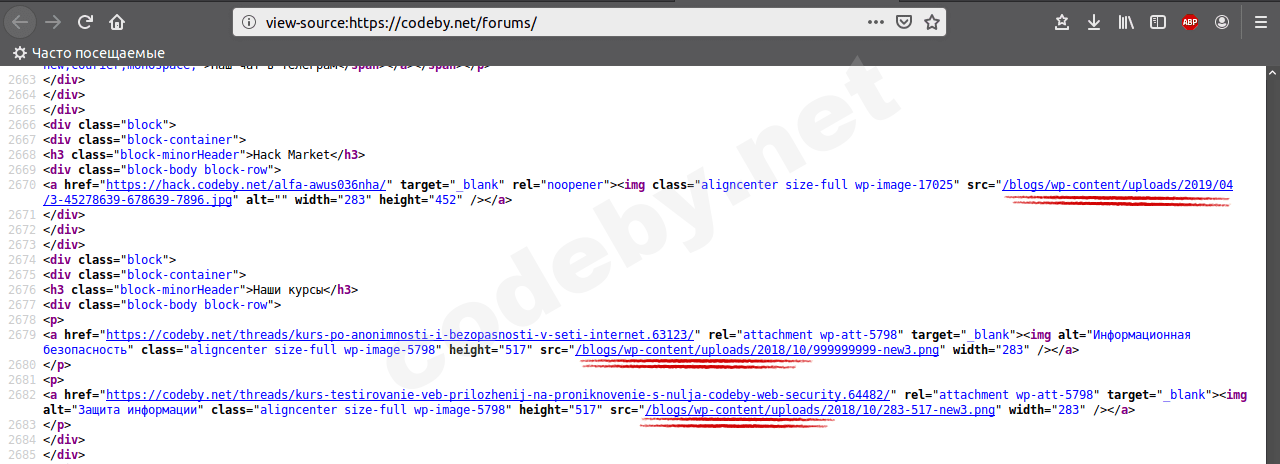Click the 'Наши курсы' heading text
The image size is (1280, 464).
292,290
